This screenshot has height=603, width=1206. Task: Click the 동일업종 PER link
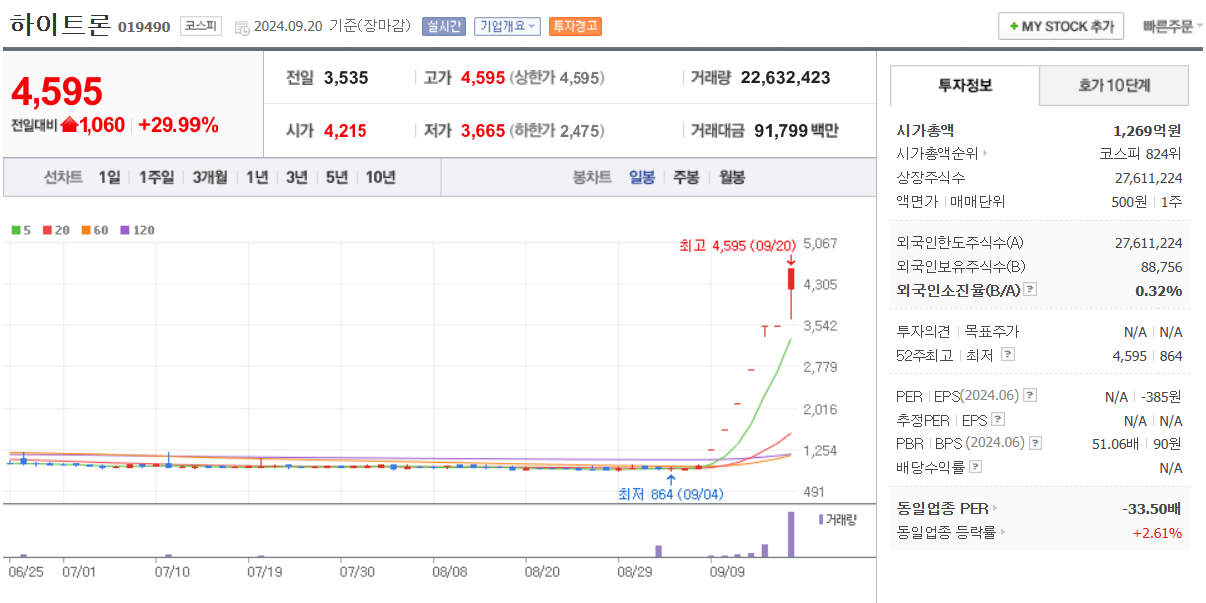[x=946, y=508]
